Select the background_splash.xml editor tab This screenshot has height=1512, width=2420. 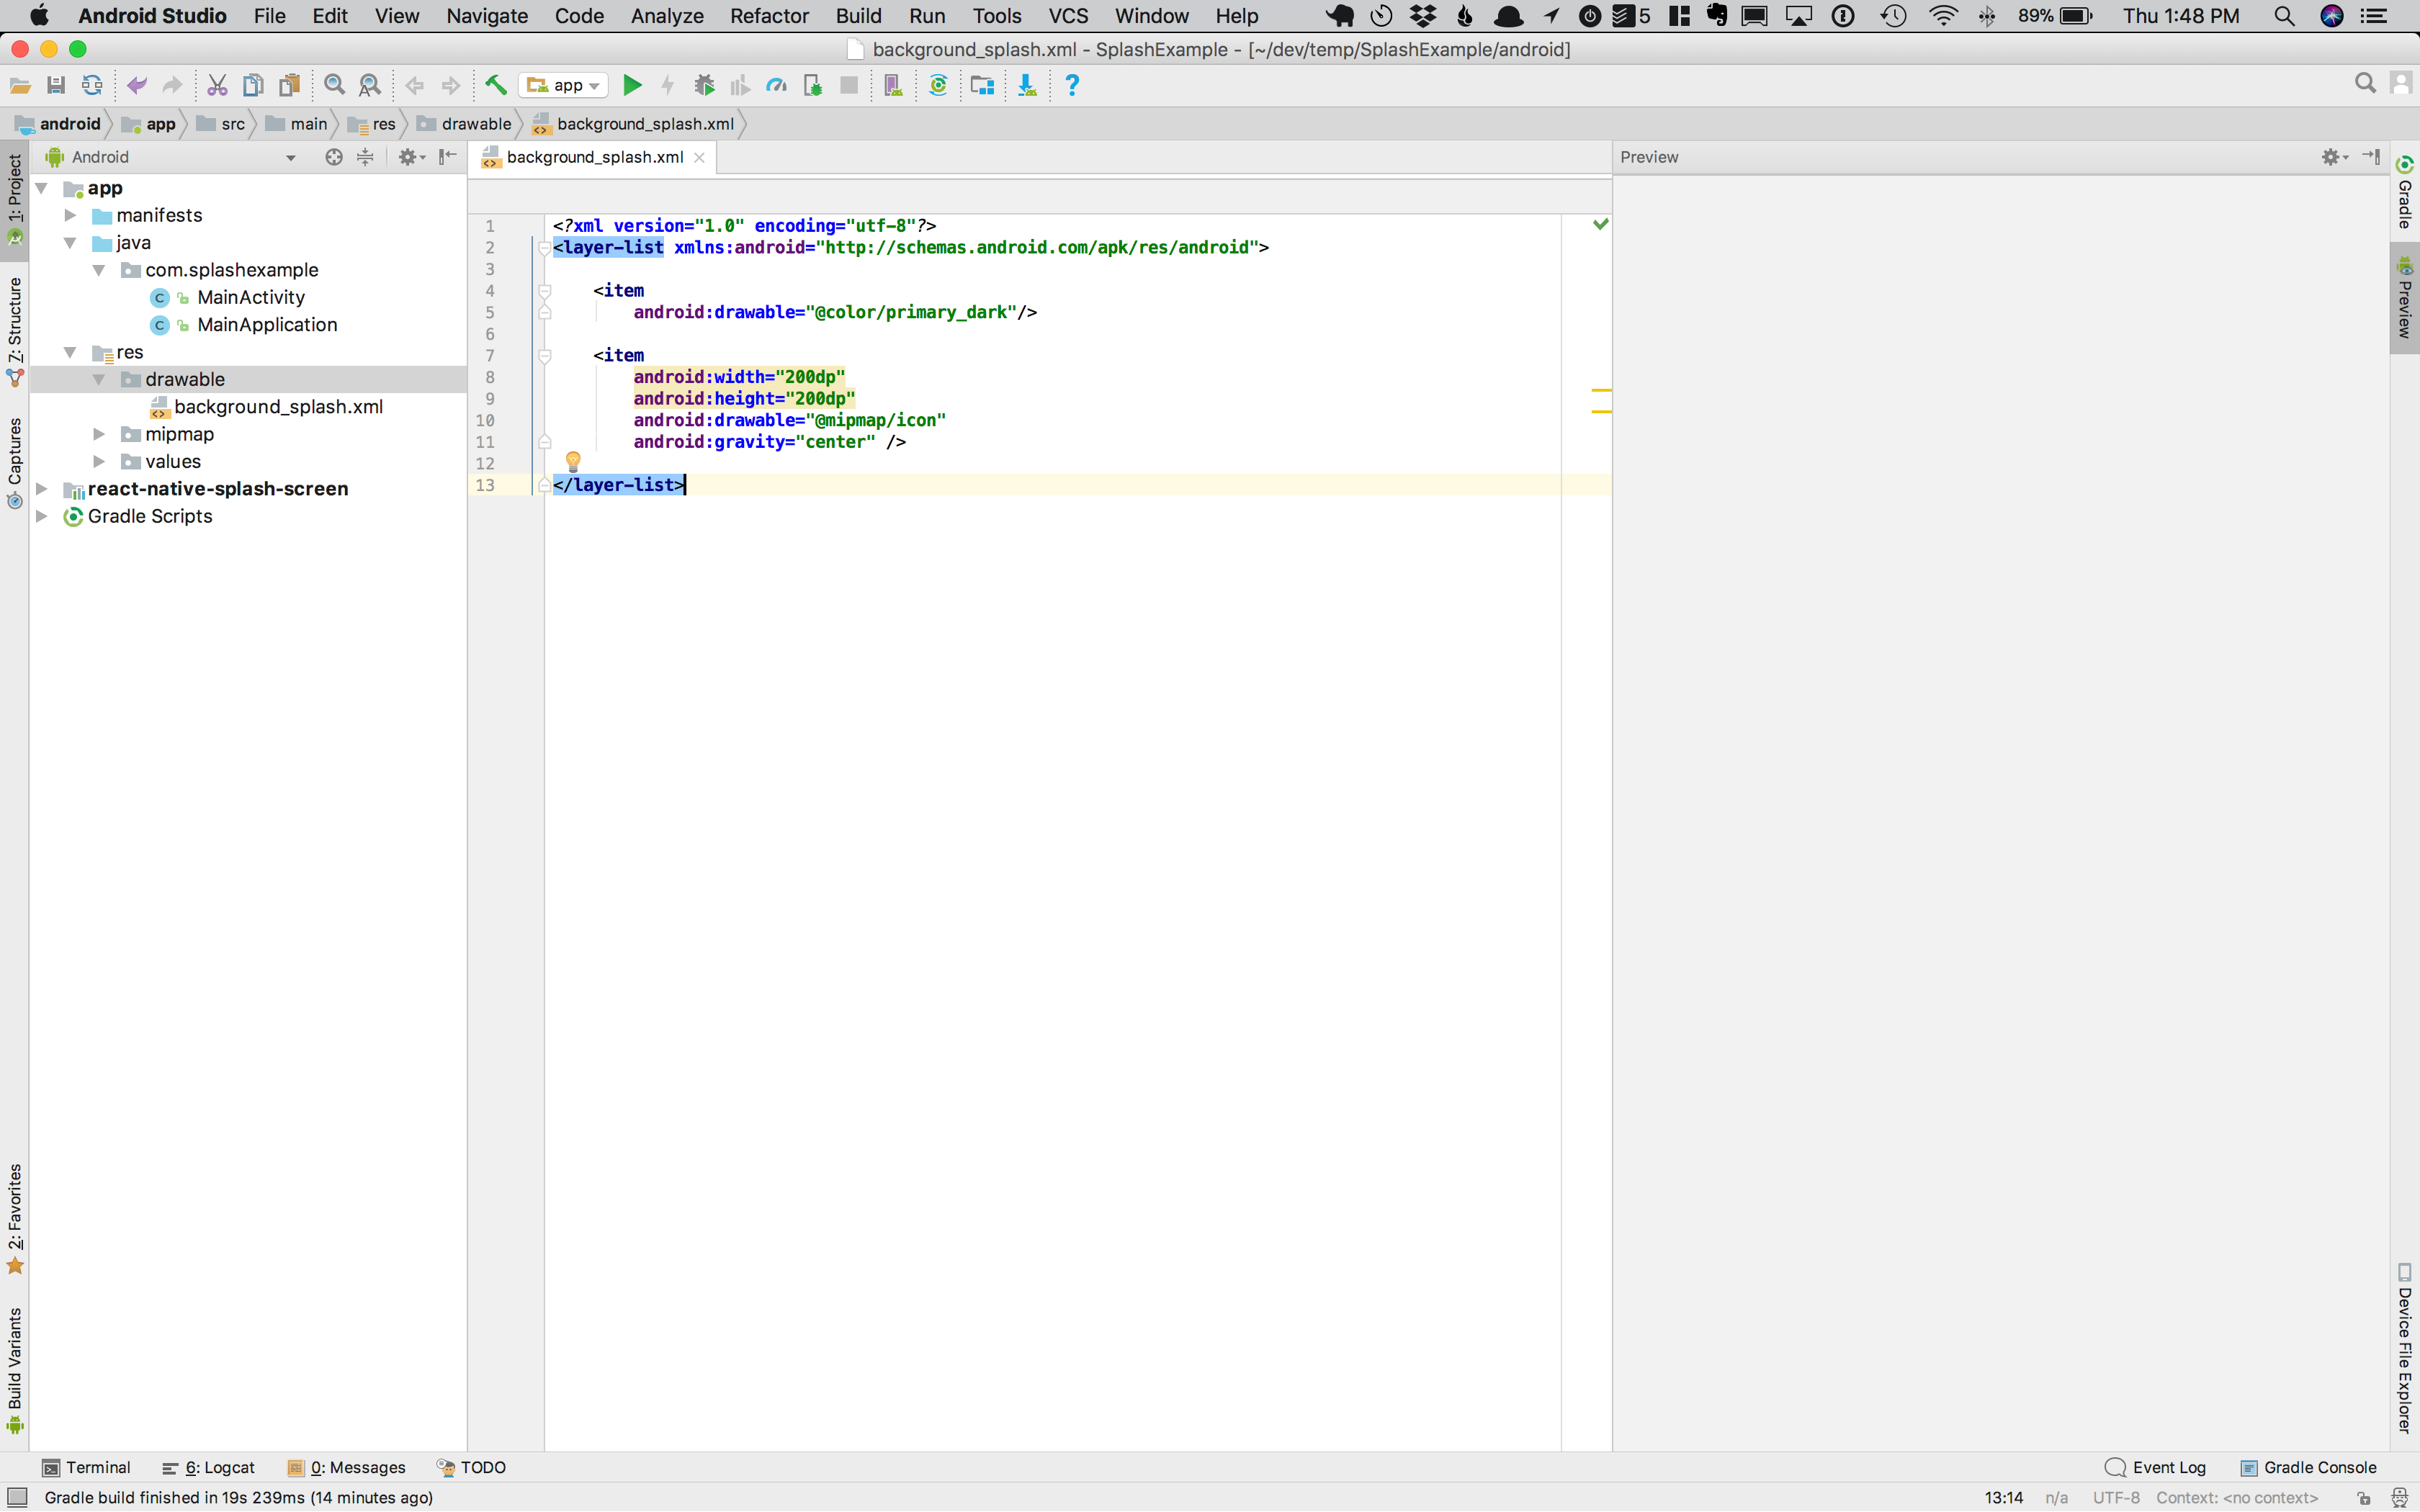coord(594,157)
